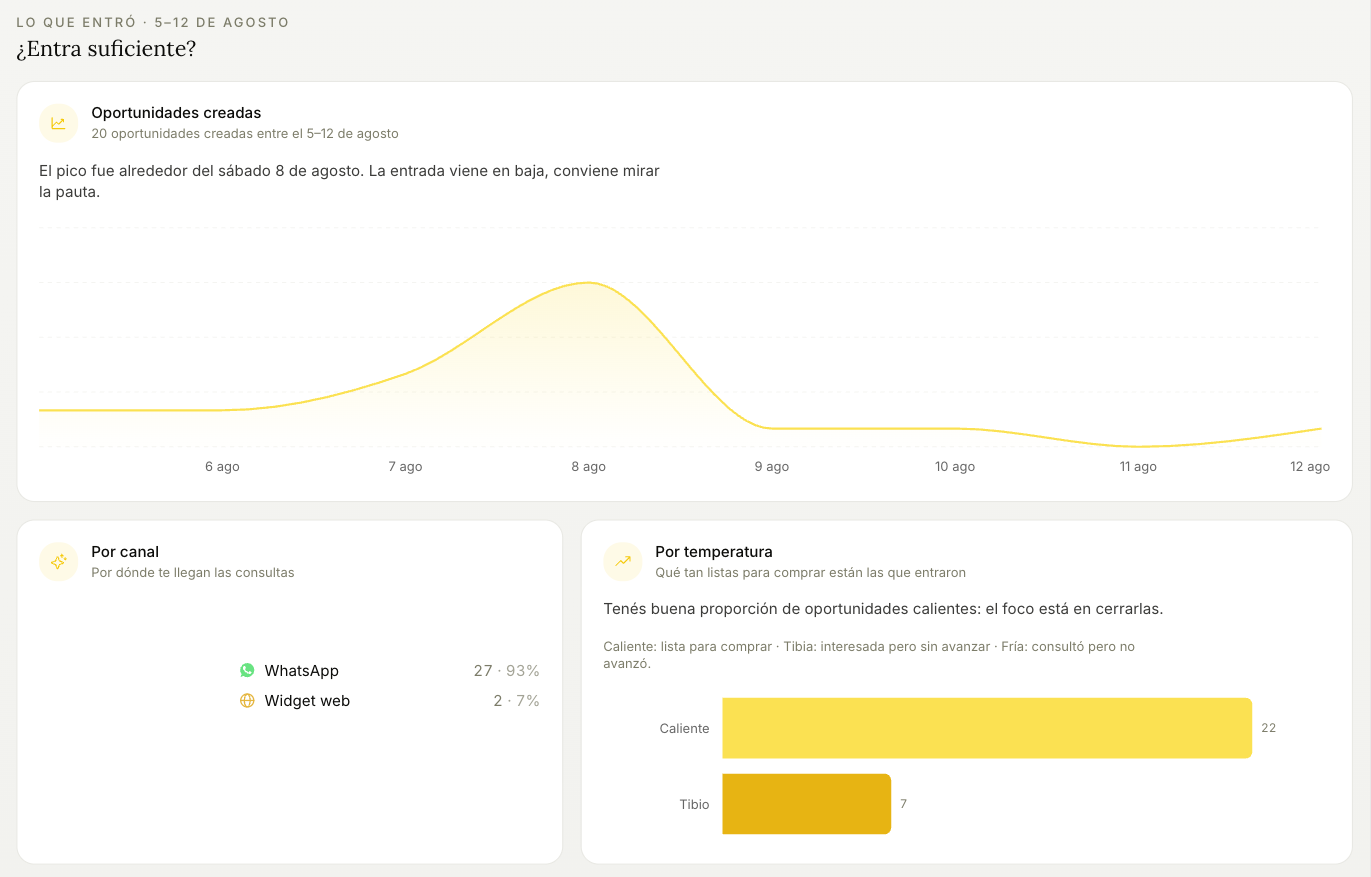The image size is (1371, 877).
Task: Click the 'Tibio' bar axis label
Action: pos(695,804)
